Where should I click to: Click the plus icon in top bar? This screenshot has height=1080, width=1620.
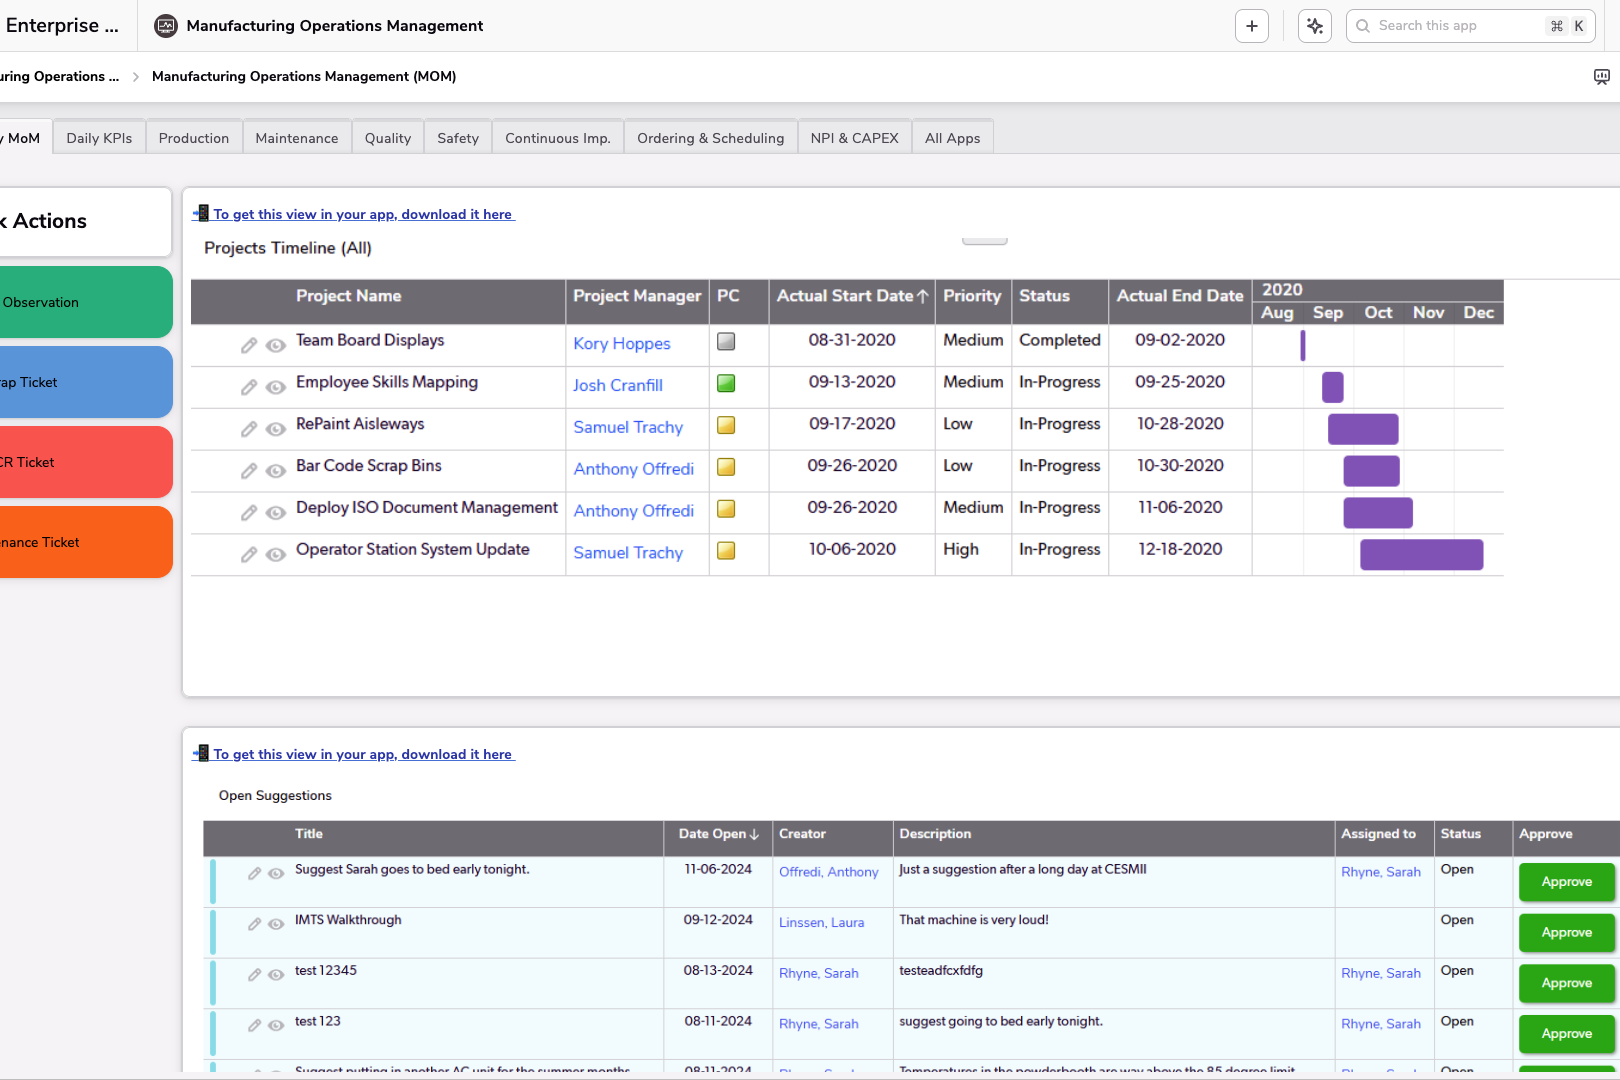point(1251,26)
